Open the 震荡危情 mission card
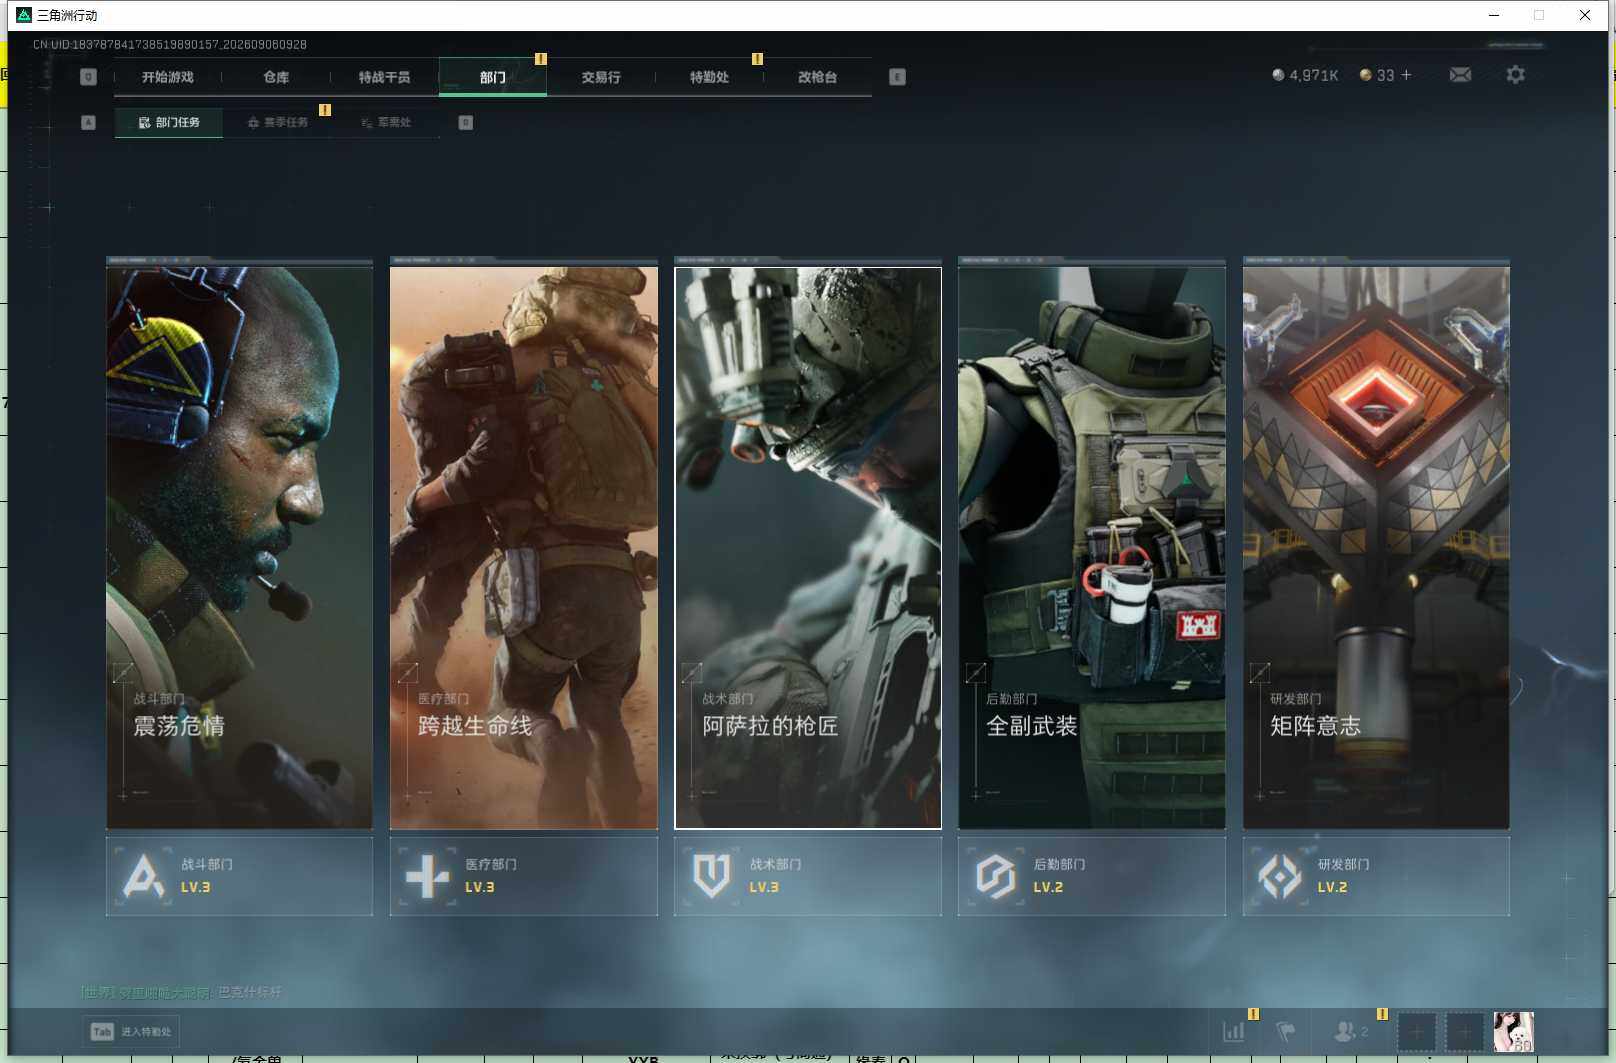The height and width of the screenshot is (1063, 1616). click(239, 547)
